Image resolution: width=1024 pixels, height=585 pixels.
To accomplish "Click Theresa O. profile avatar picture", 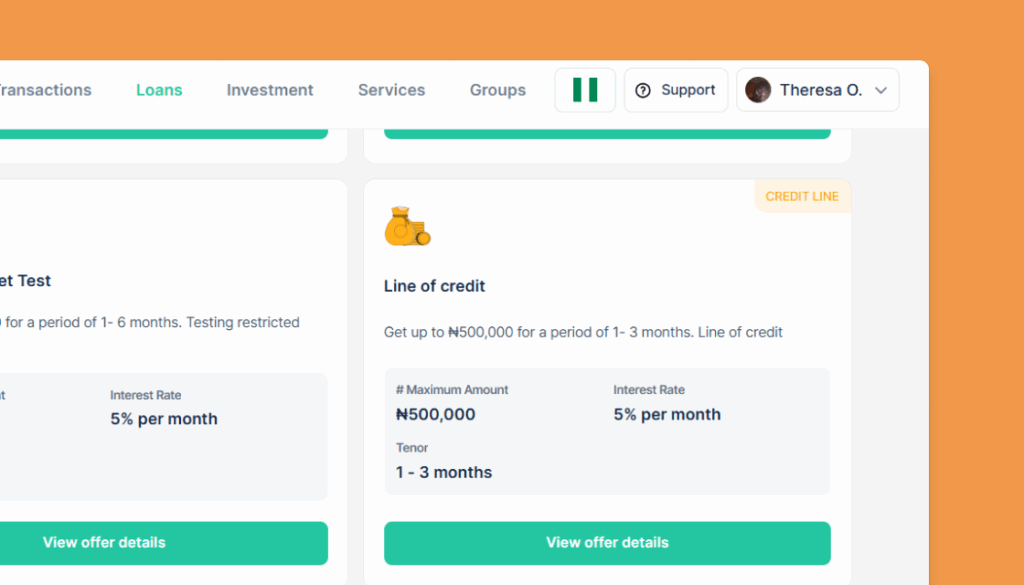I will (758, 90).
